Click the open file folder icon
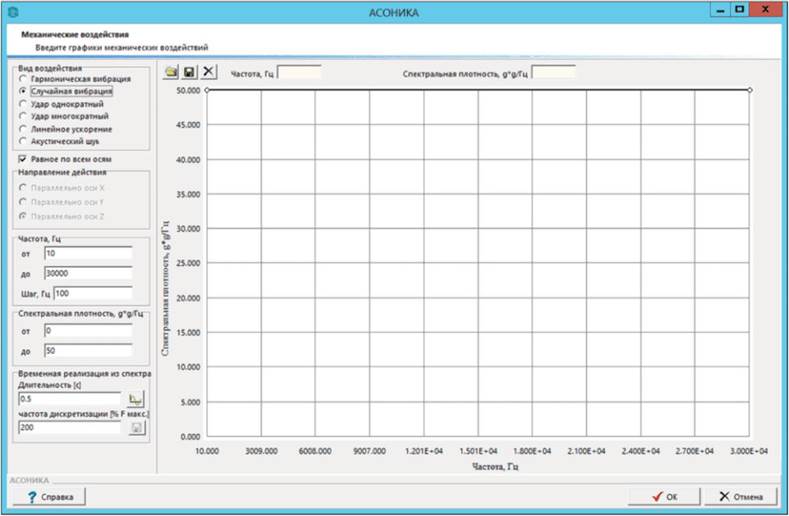Viewport: 789px width, 516px height. 171,72
